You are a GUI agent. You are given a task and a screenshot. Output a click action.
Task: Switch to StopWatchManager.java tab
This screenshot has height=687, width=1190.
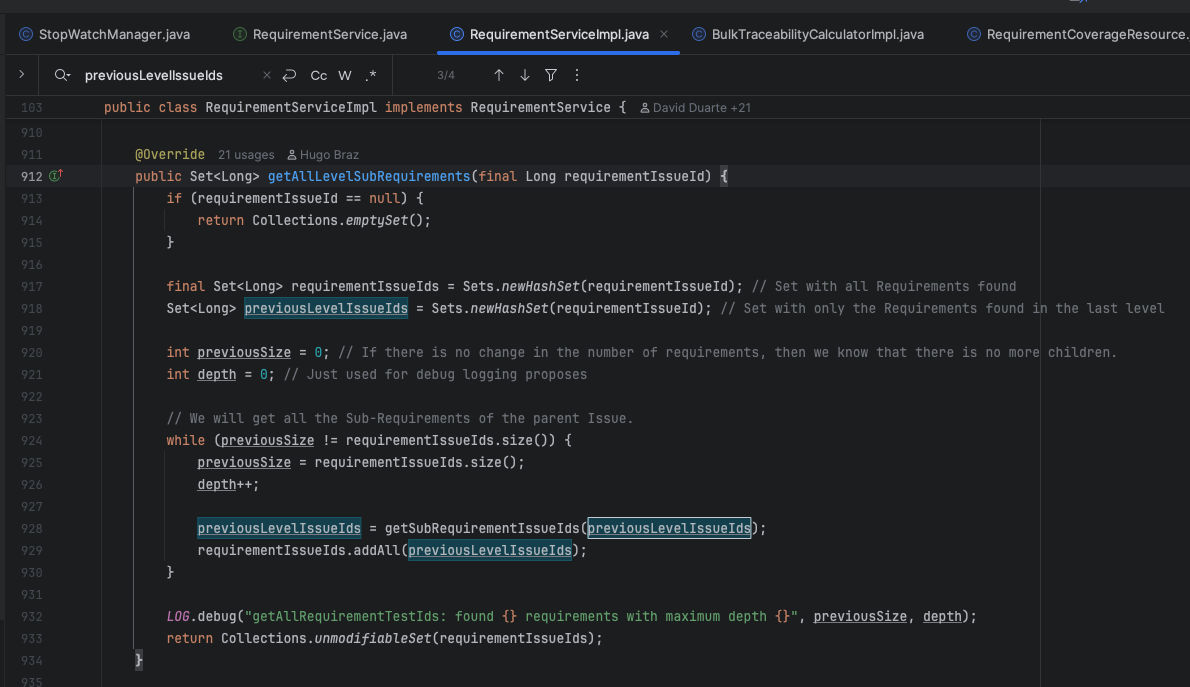click(113, 34)
